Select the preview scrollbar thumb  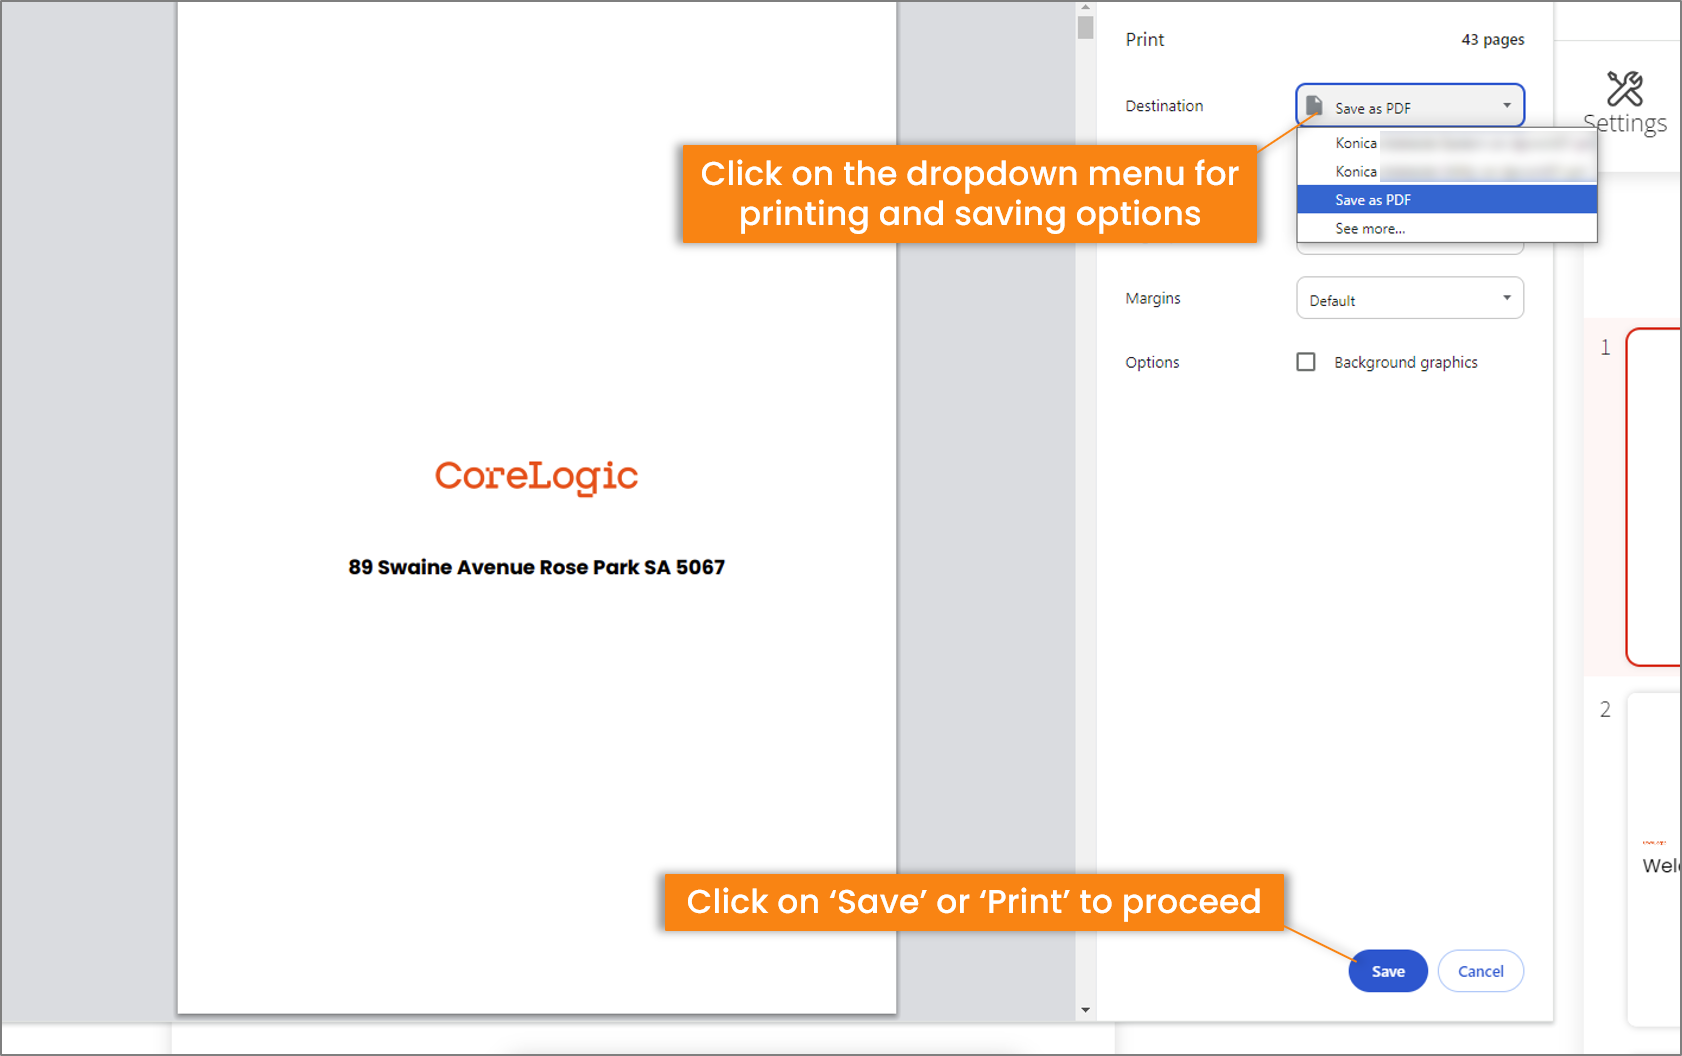1086,27
